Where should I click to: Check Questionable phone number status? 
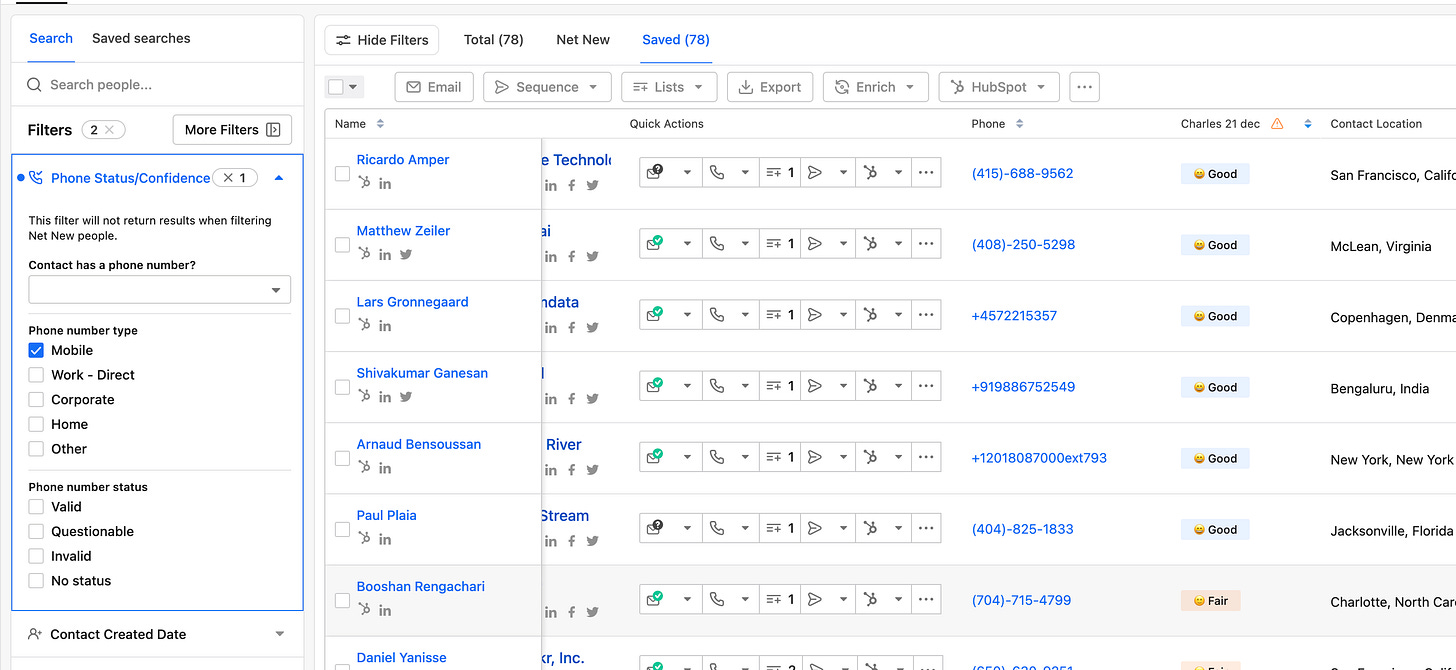(x=36, y=531)
